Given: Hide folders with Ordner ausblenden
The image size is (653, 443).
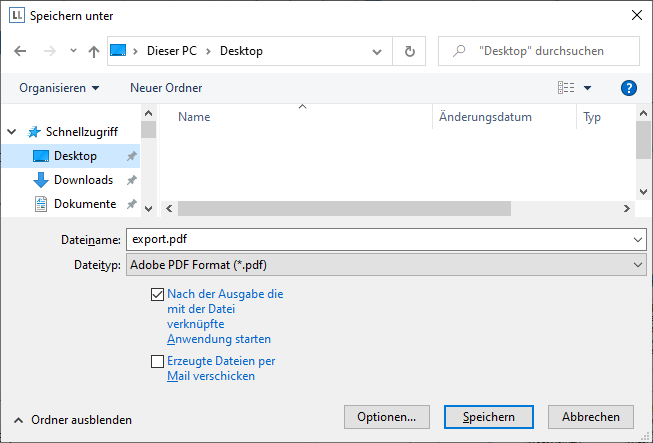Looking at the screenshot, I should 73,420.
